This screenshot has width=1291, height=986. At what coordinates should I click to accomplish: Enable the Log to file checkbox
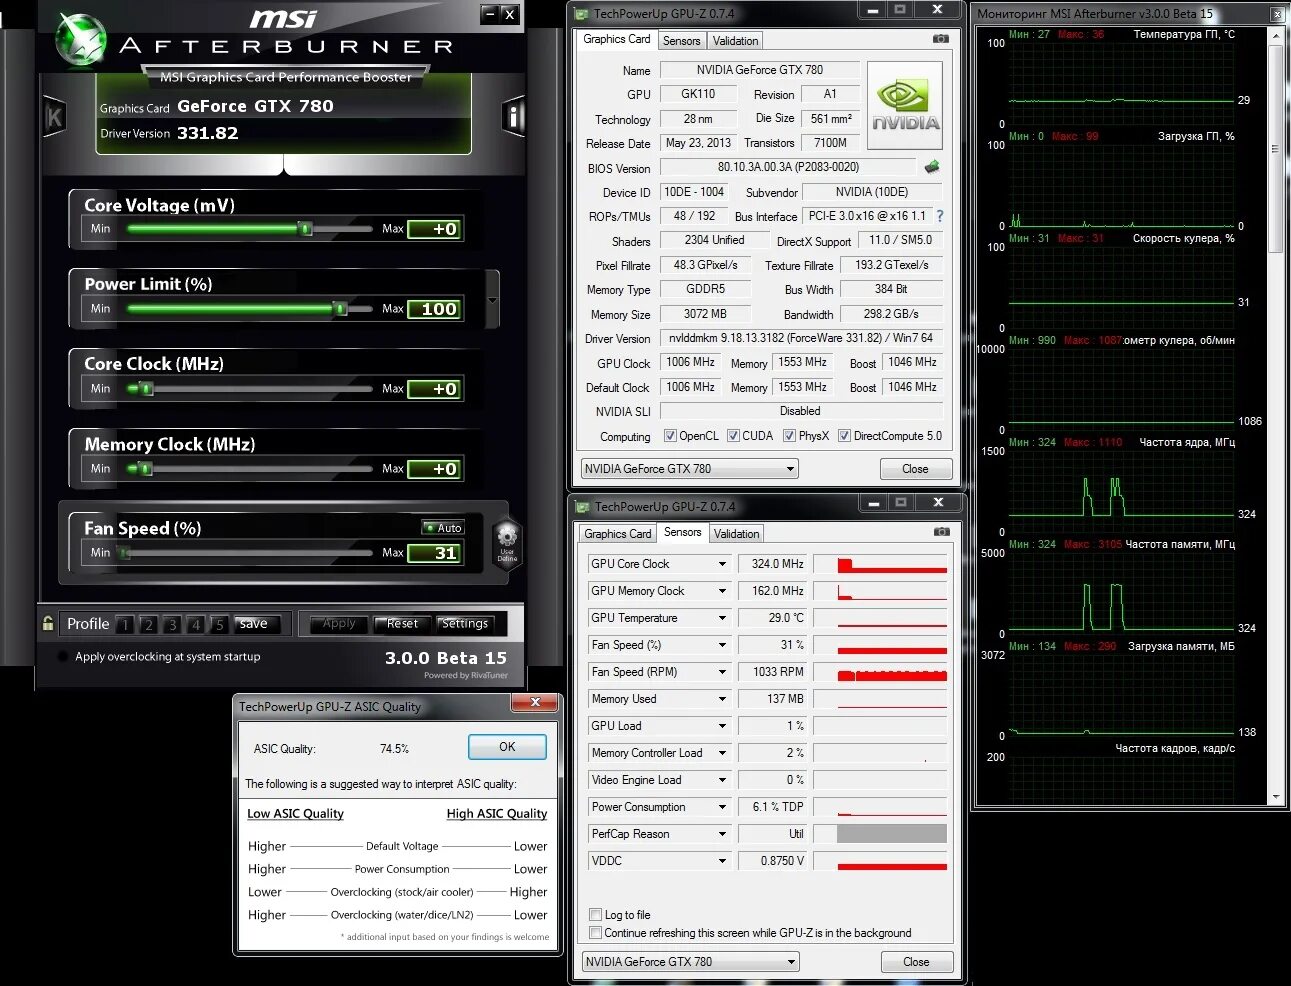click(x=596, y=914)
